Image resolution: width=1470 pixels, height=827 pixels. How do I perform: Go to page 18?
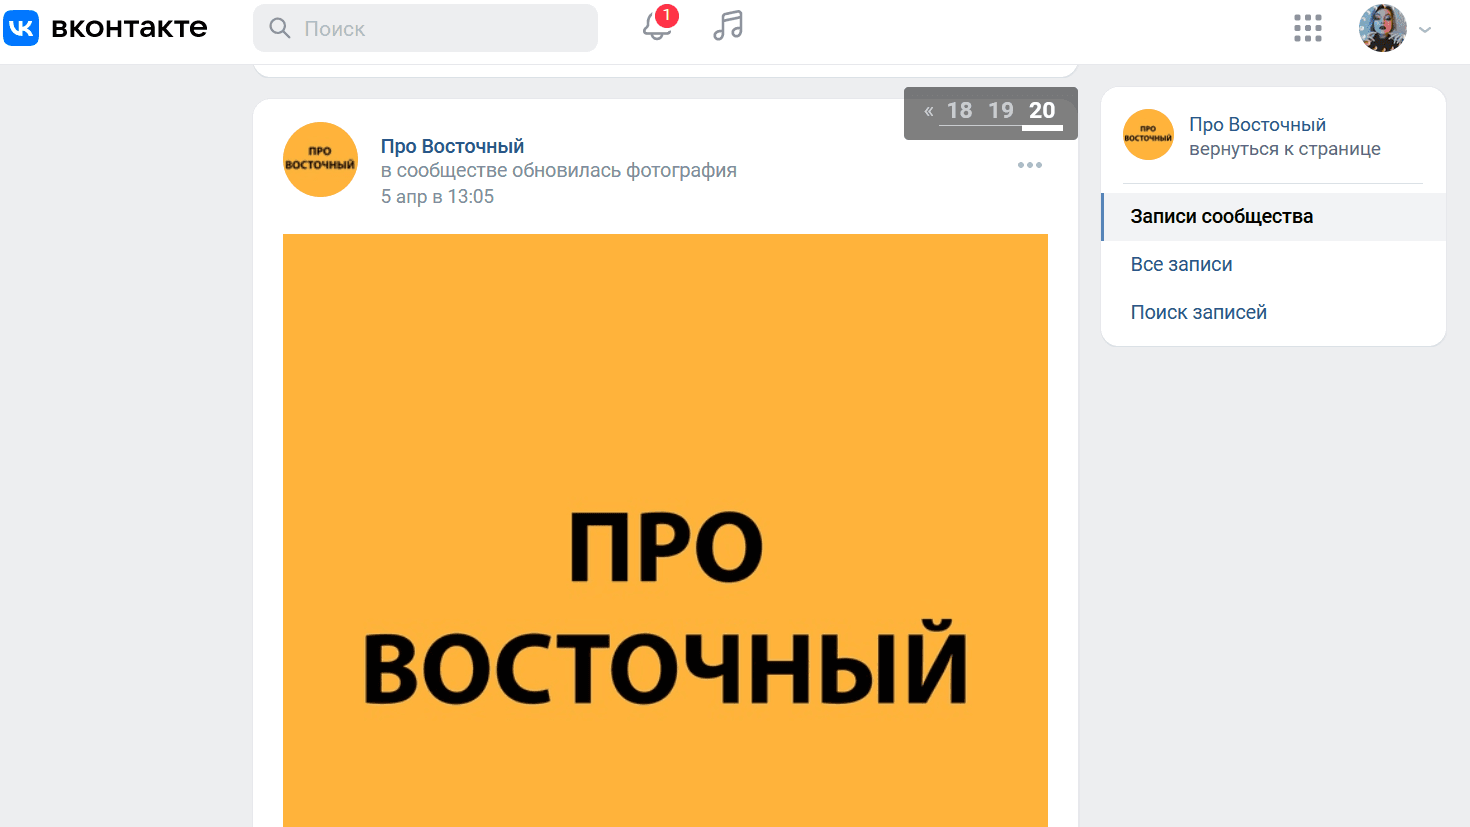(x=959, y=111)
